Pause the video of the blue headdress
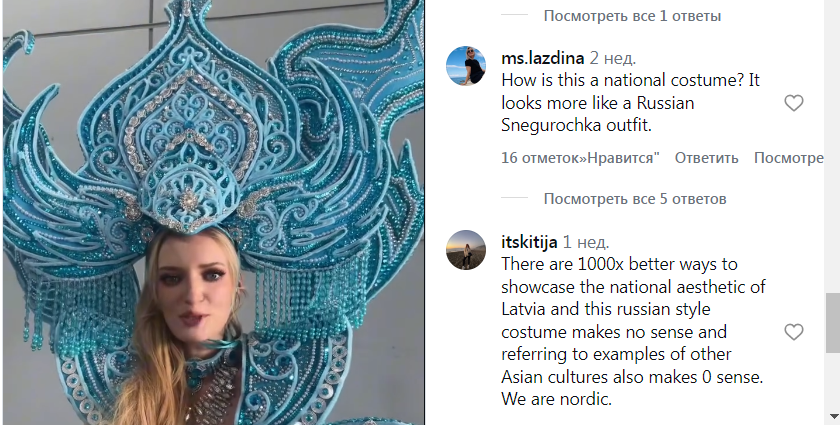Image resolution: width=840 pixels, height=425 pixels. pyautogui.click(x=213, y=212)
